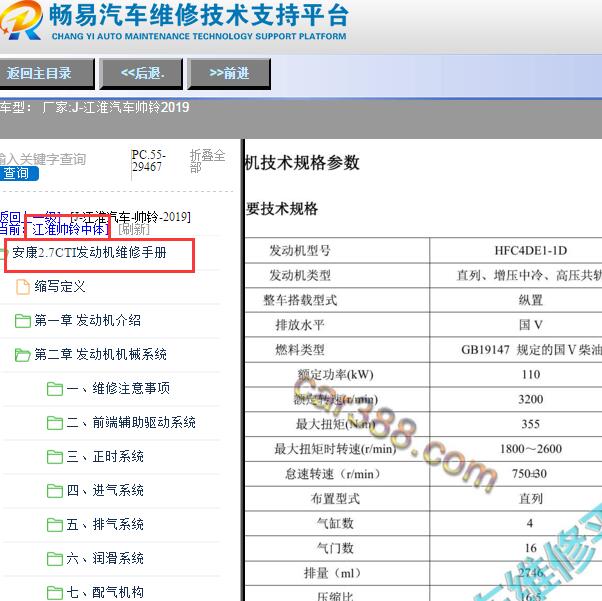Image resolution: width=602 pixels, height=601 pixels.
Task: Click open-folder icon of 第二章 发动机机械系统
Action: pos(23,354)
